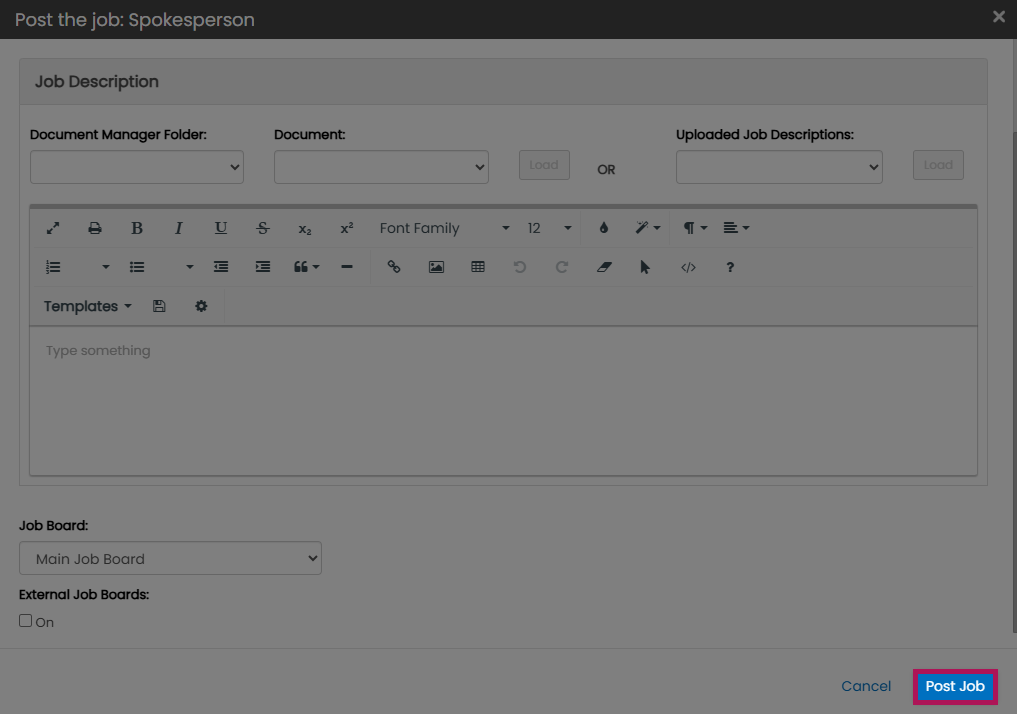Open text alignment menu
Screen dimensions: 1017x714
[736, 228]
